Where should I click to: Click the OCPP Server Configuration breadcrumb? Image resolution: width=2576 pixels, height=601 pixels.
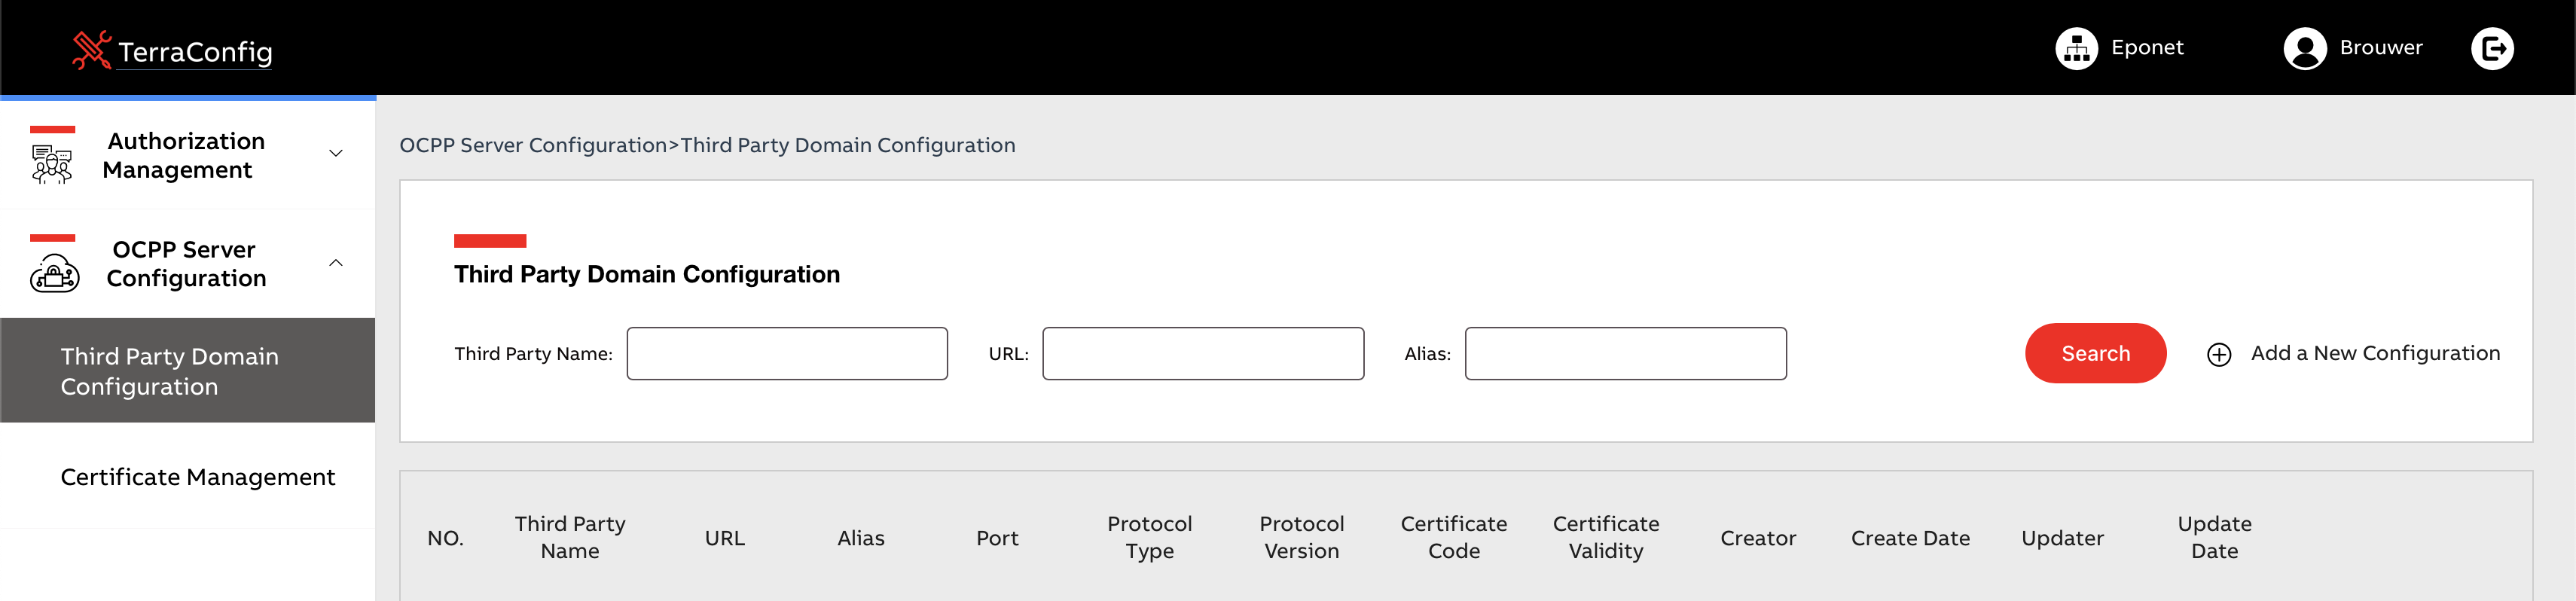pyautogui.click(x=532, y=145)
